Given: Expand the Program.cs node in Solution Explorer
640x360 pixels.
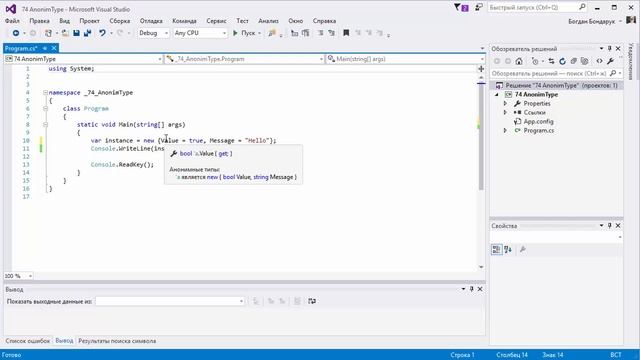Looking at the screenshot, I should [x=505, y=131].
